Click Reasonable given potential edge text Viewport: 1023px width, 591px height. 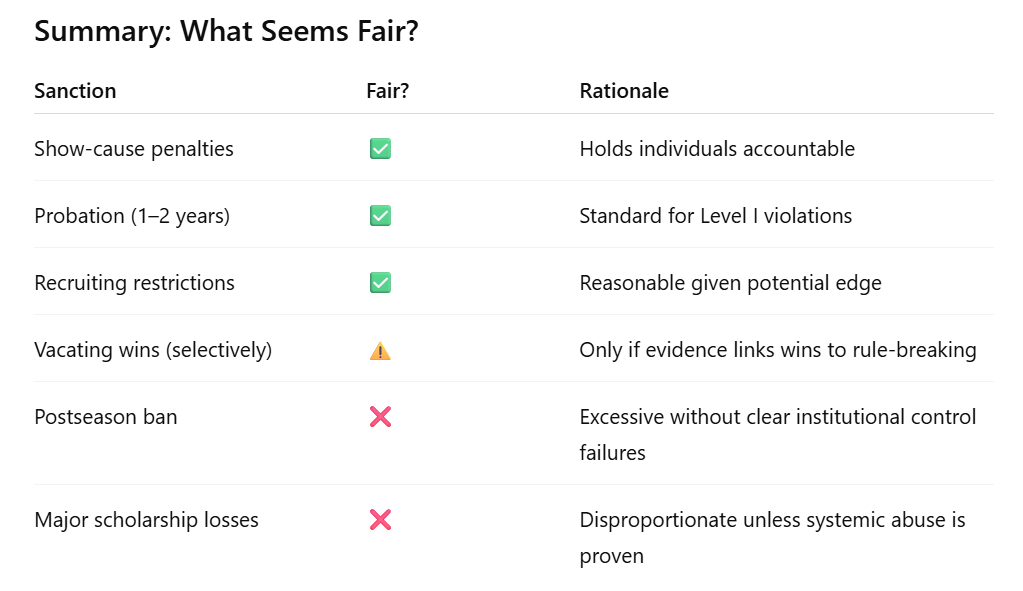(x=731, y=283)
